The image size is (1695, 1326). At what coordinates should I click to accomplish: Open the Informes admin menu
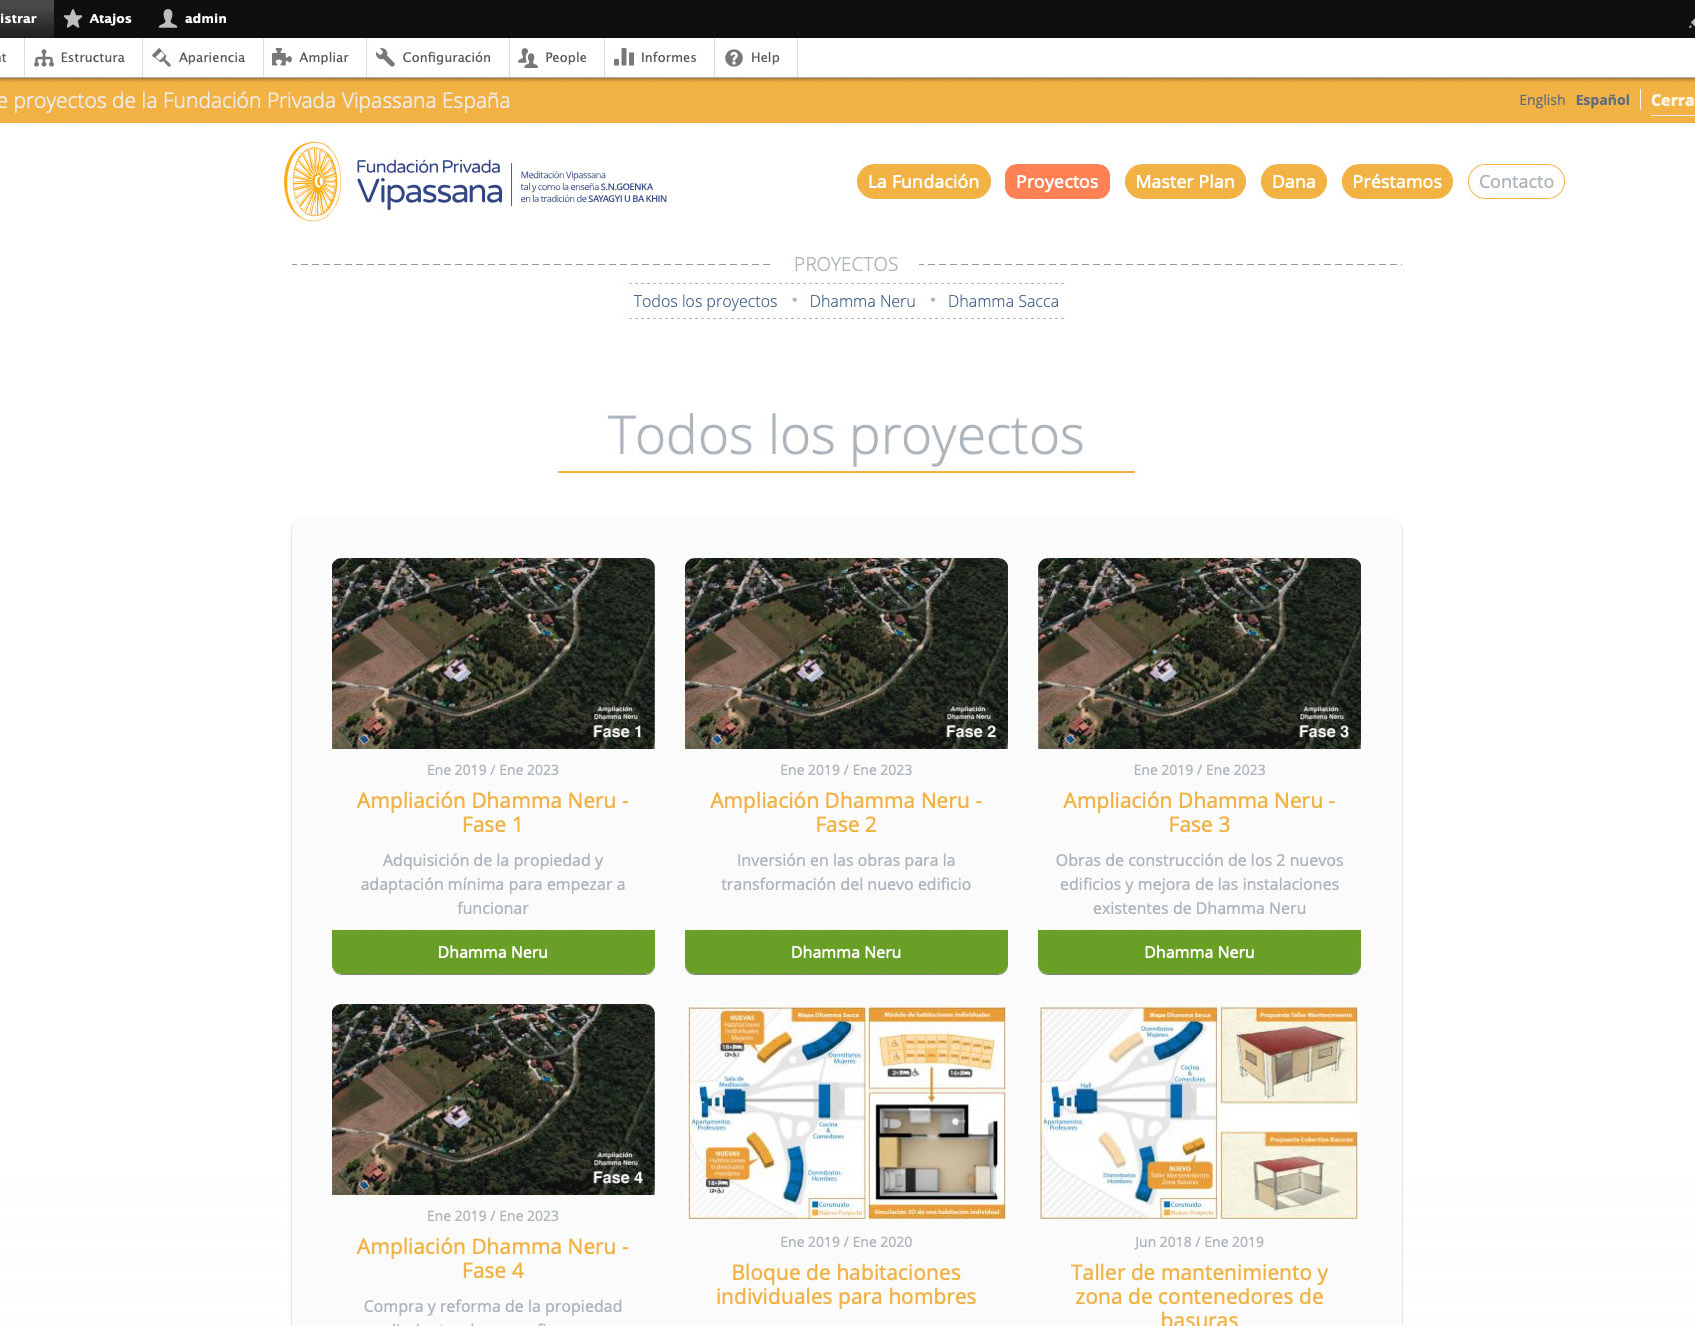(x=657, y=58)
